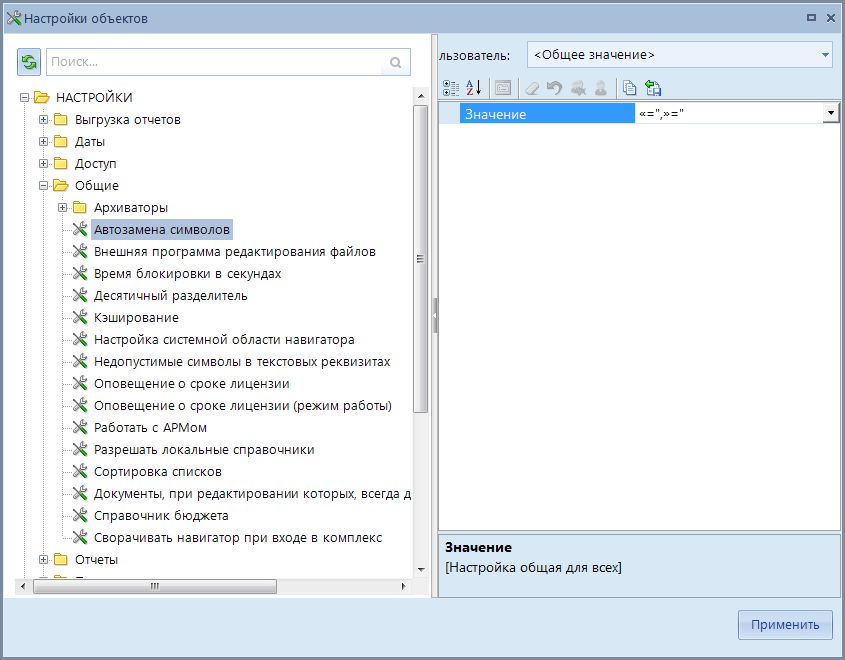Open the Значение value dropdown arrow
The image size is (845, 660).
tap(830, 114)
